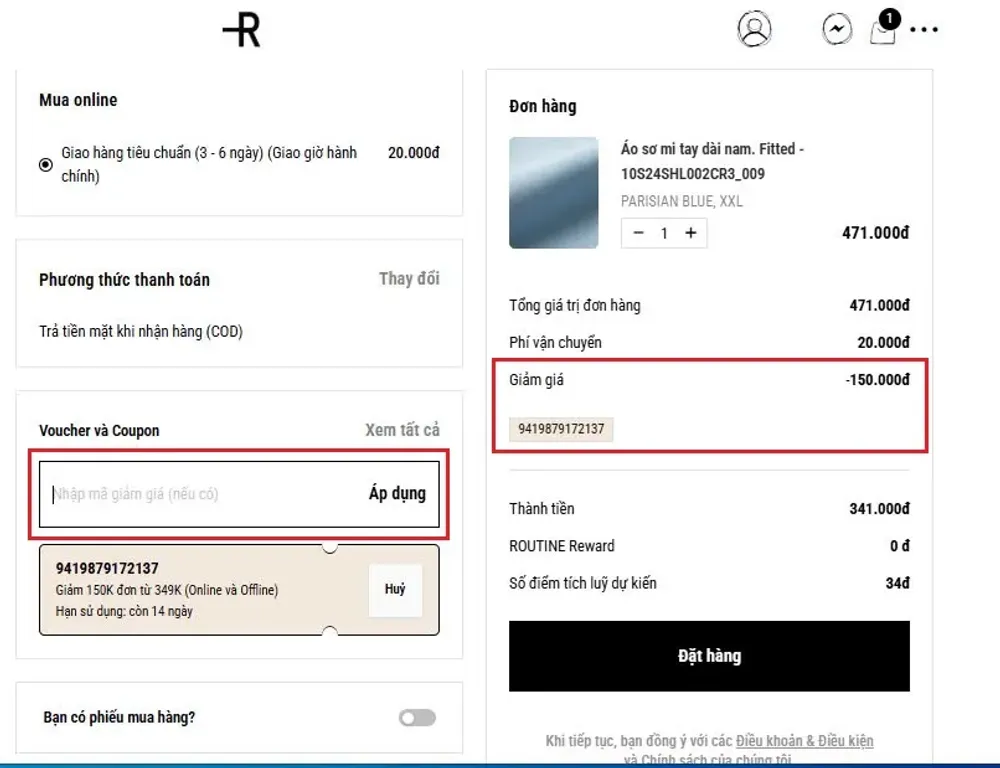
Task: Click the 'Đơn hàng' heading
Action: pos(543,106)
